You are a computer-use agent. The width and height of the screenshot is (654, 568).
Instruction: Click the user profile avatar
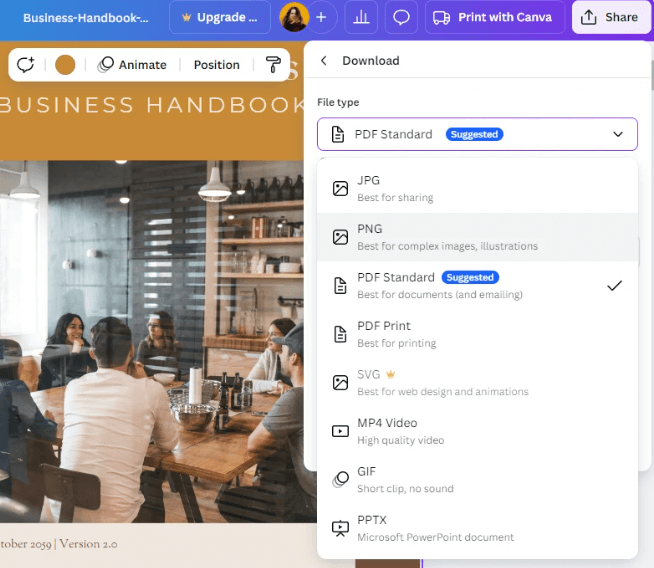(x=294, y=18)
